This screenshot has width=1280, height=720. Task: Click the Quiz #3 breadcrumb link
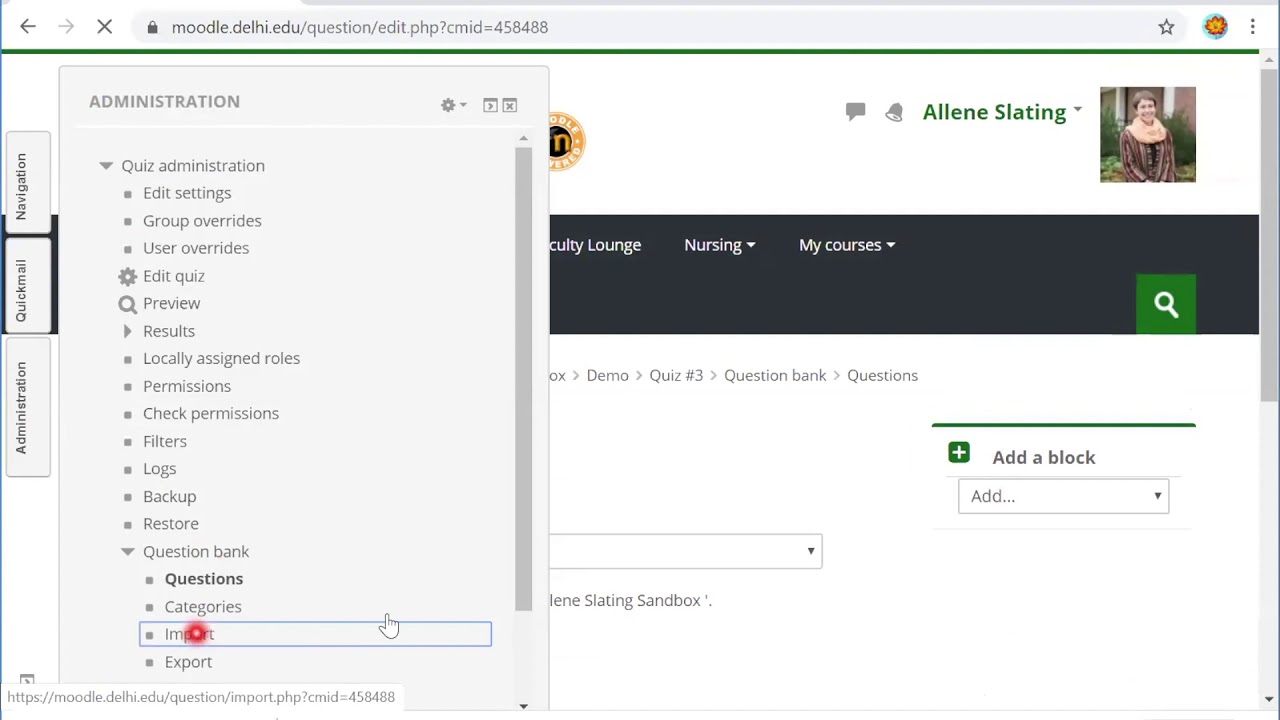pyautogui.click(x=676, y=375)
